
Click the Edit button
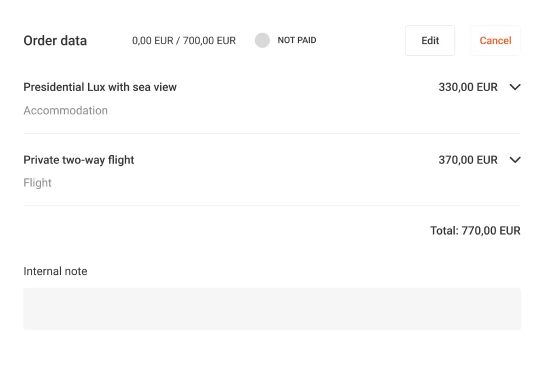[x=430, y=40]
